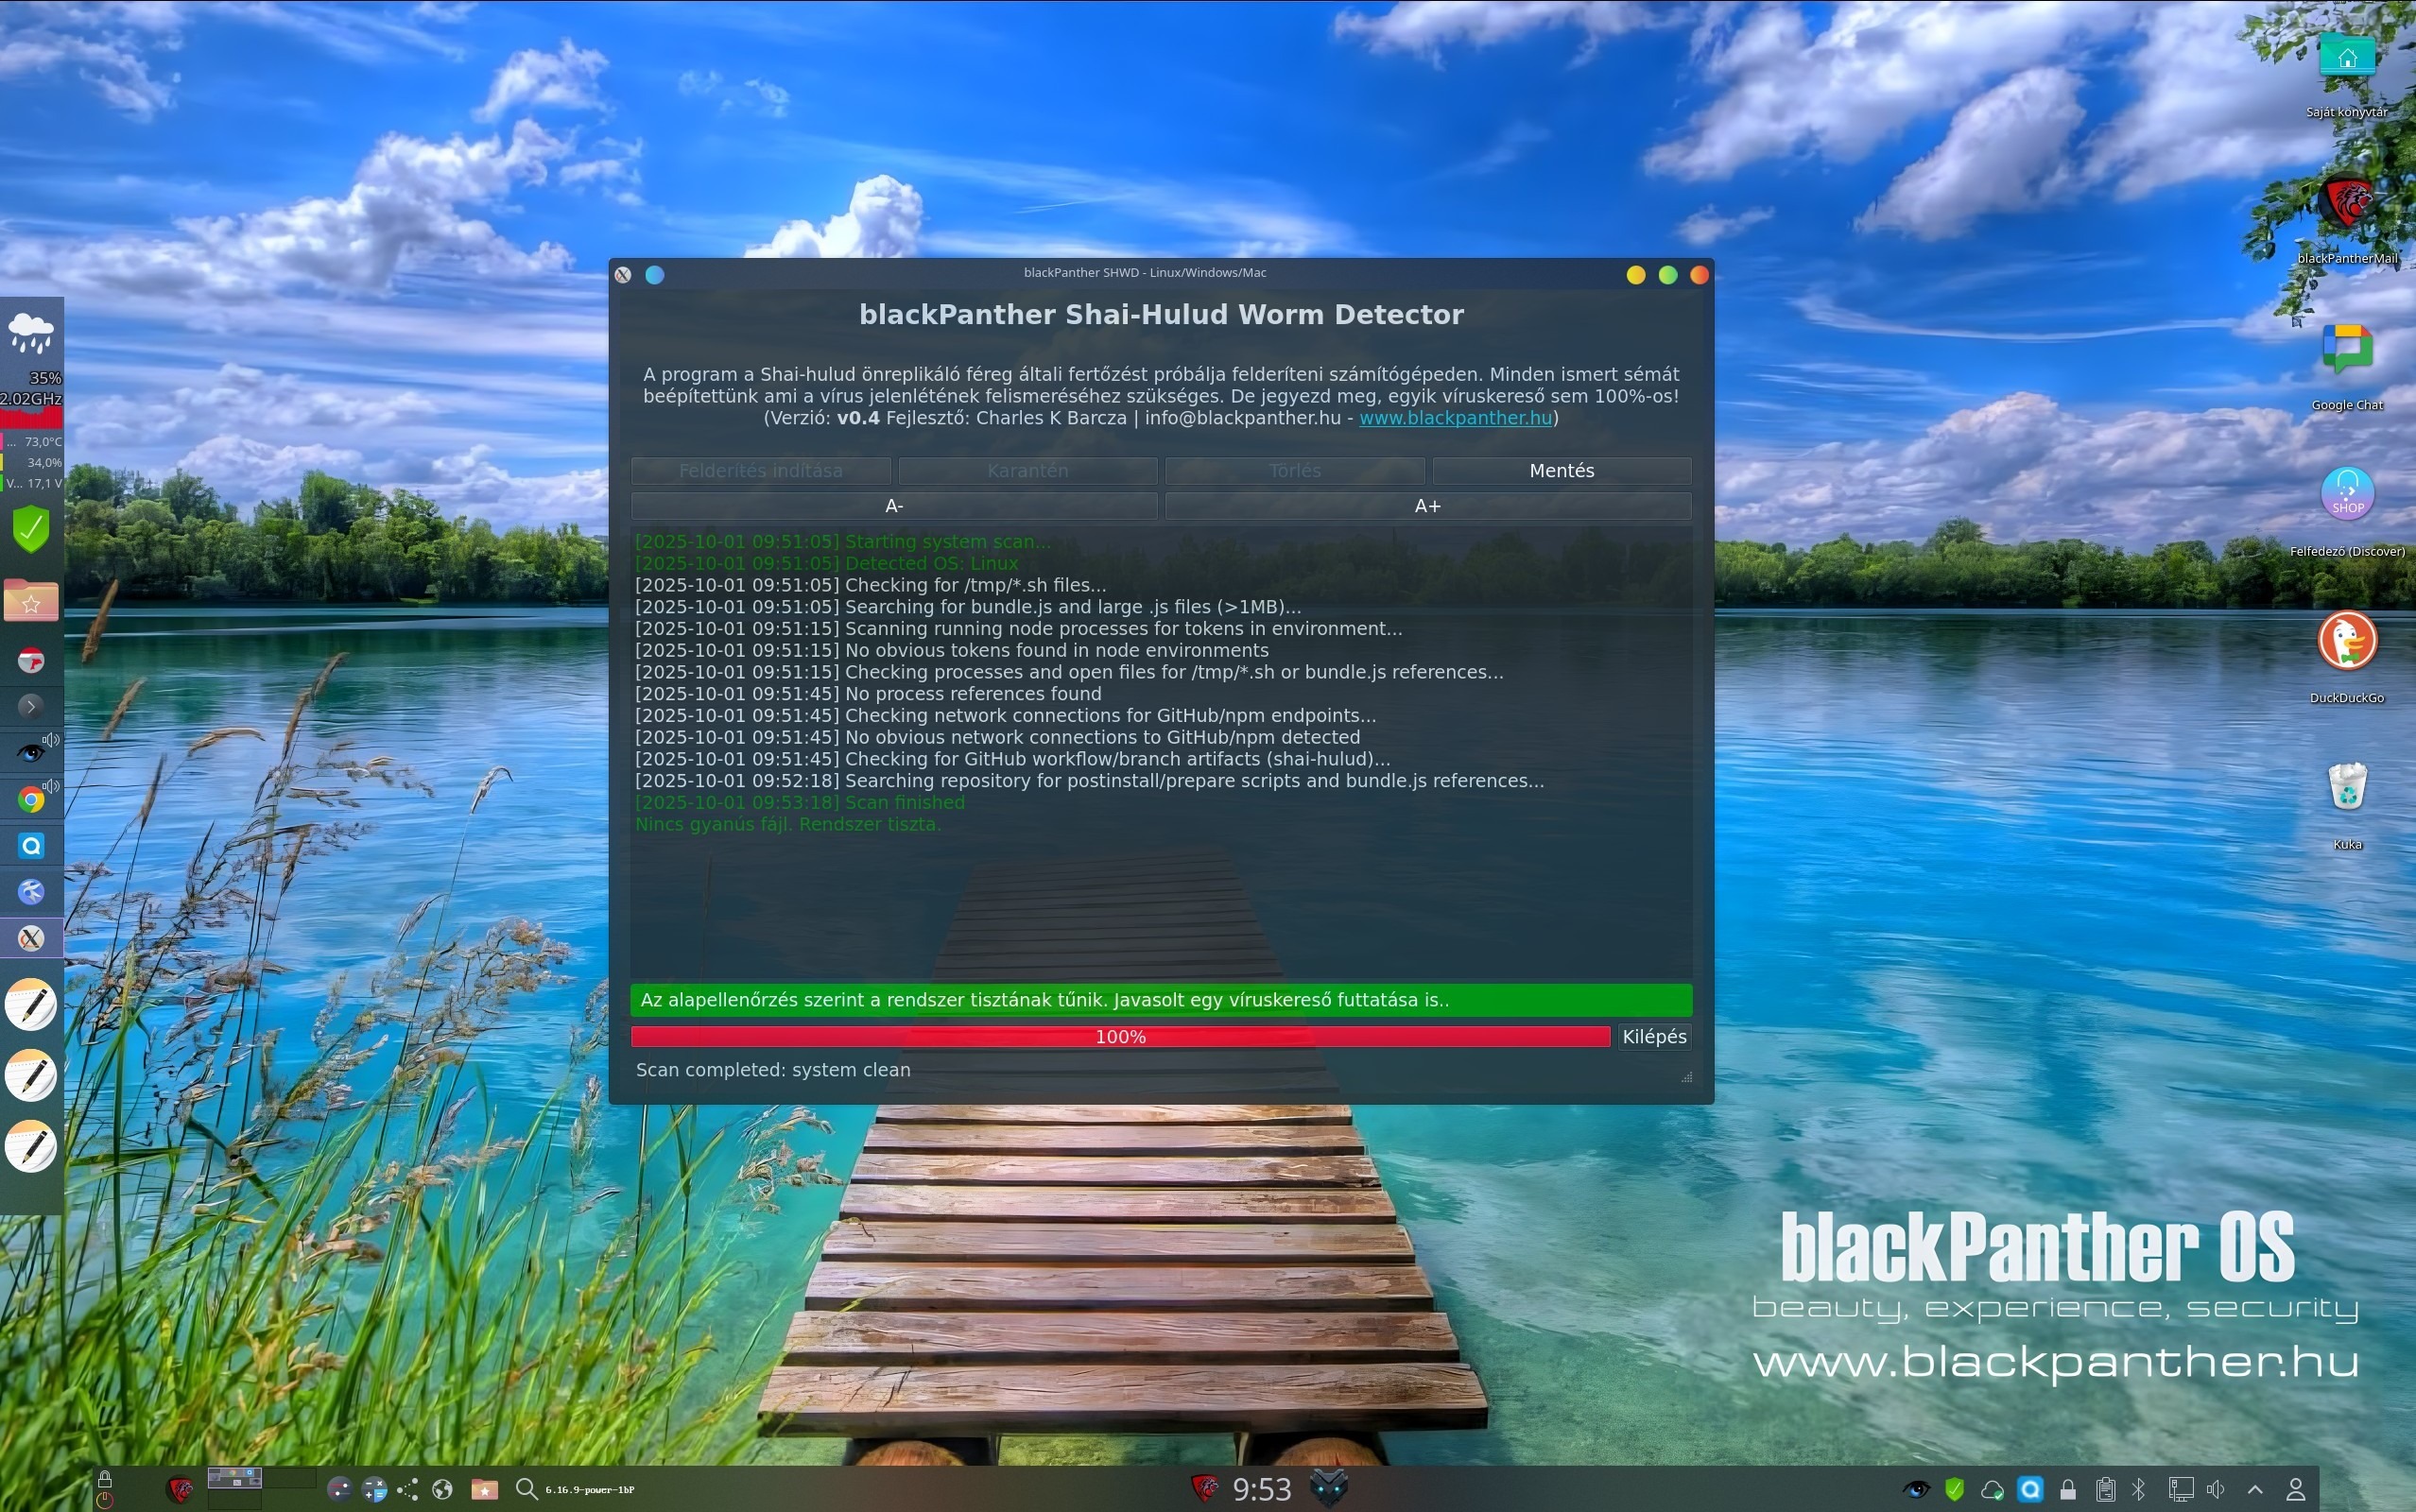
Task: Toggle the Bluetooth tray icon
Action: coord(2138,1489)
